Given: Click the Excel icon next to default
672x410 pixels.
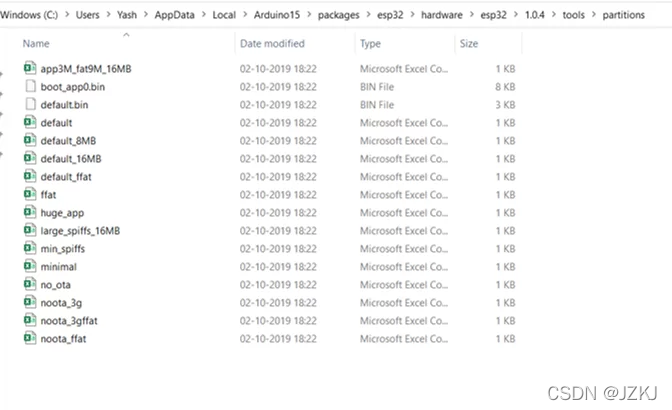Looking at the screenshot, I should 30,122.
